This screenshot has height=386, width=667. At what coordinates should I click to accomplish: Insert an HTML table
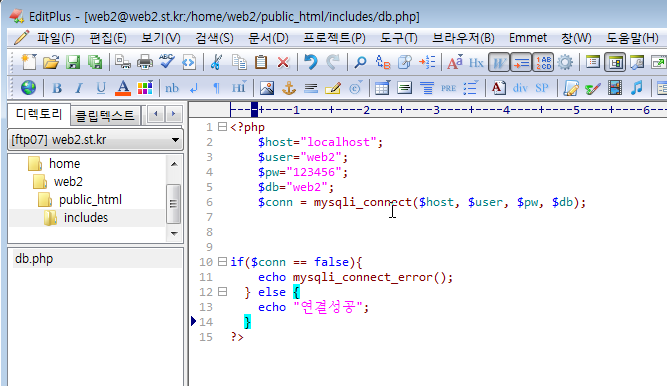[x=382, y=88]
